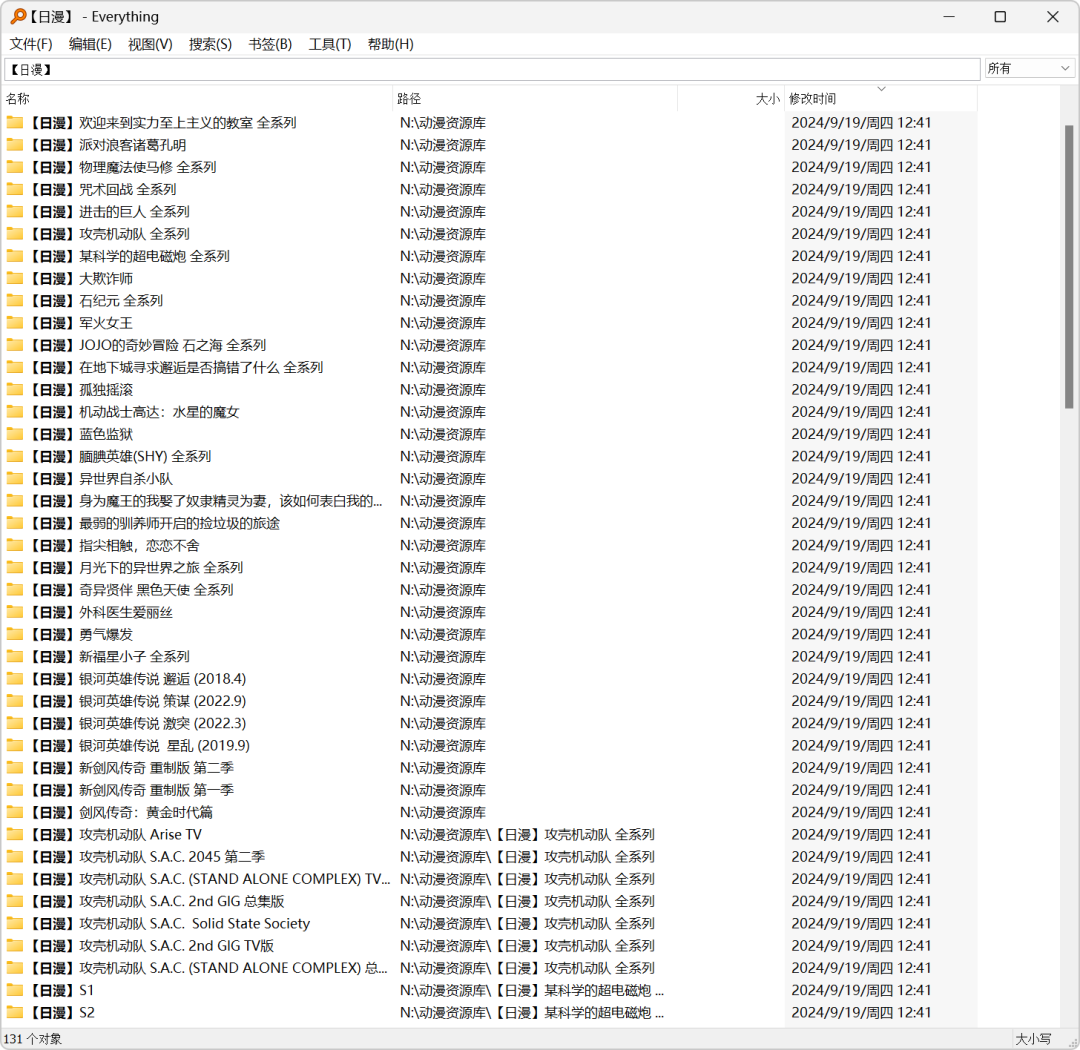1080x1050 pixels.
Task: Sort results by 路径 column header
Action: [x=535, y=99]
